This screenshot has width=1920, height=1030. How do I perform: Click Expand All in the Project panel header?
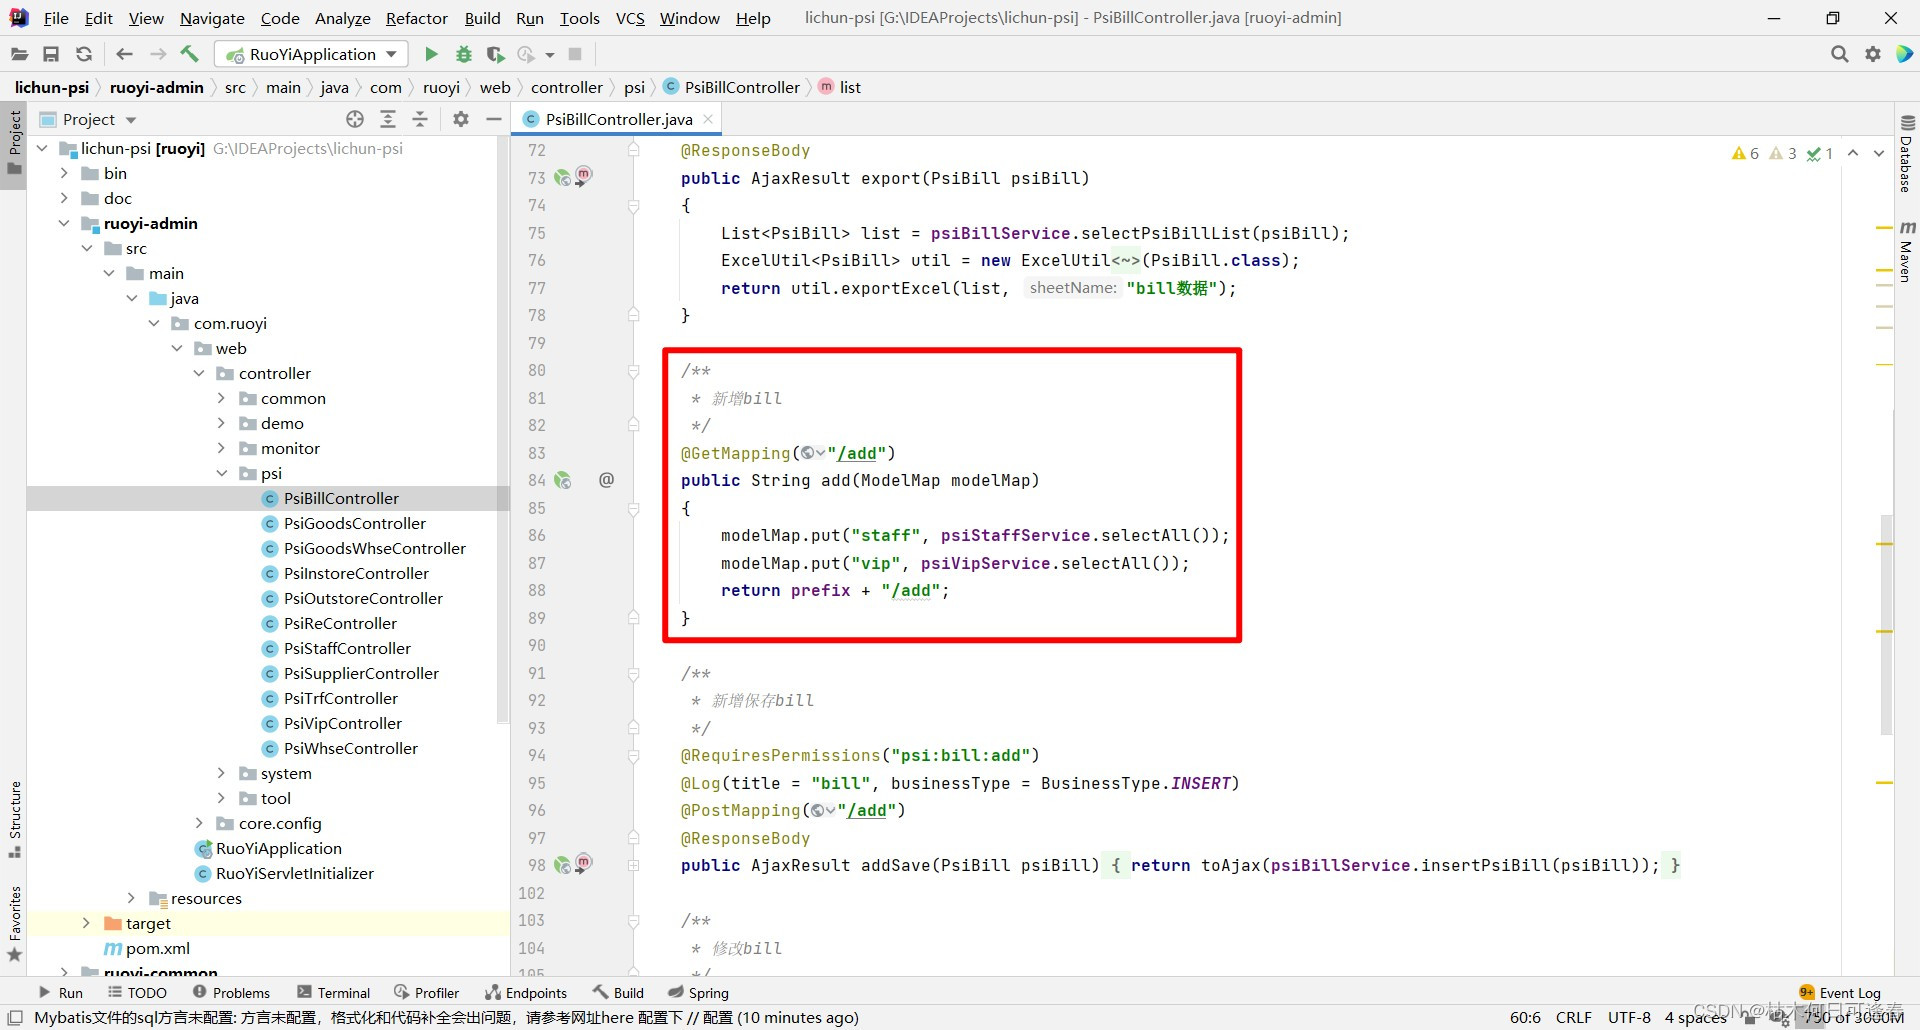388,119
